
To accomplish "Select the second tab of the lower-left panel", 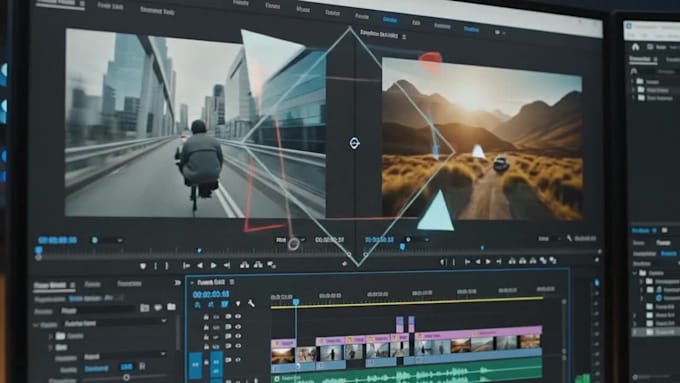I will coord(92,284).
